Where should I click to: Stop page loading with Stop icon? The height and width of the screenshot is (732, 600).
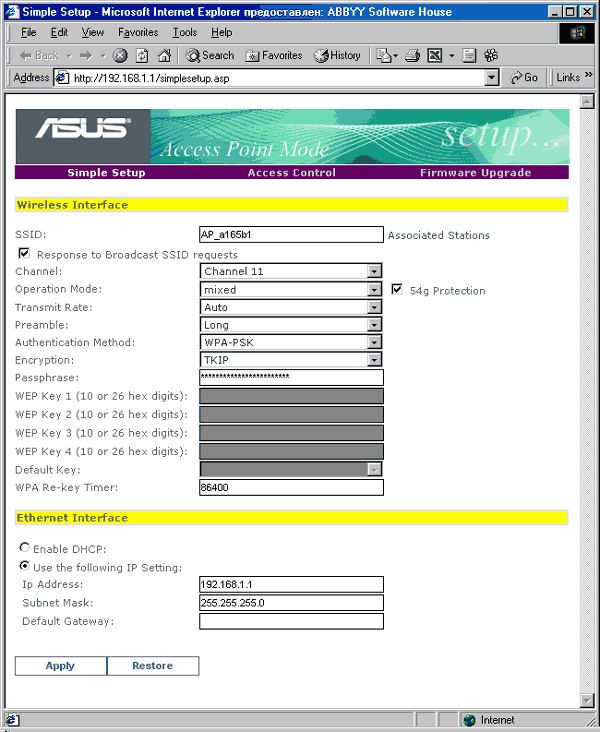coord(120,56)
